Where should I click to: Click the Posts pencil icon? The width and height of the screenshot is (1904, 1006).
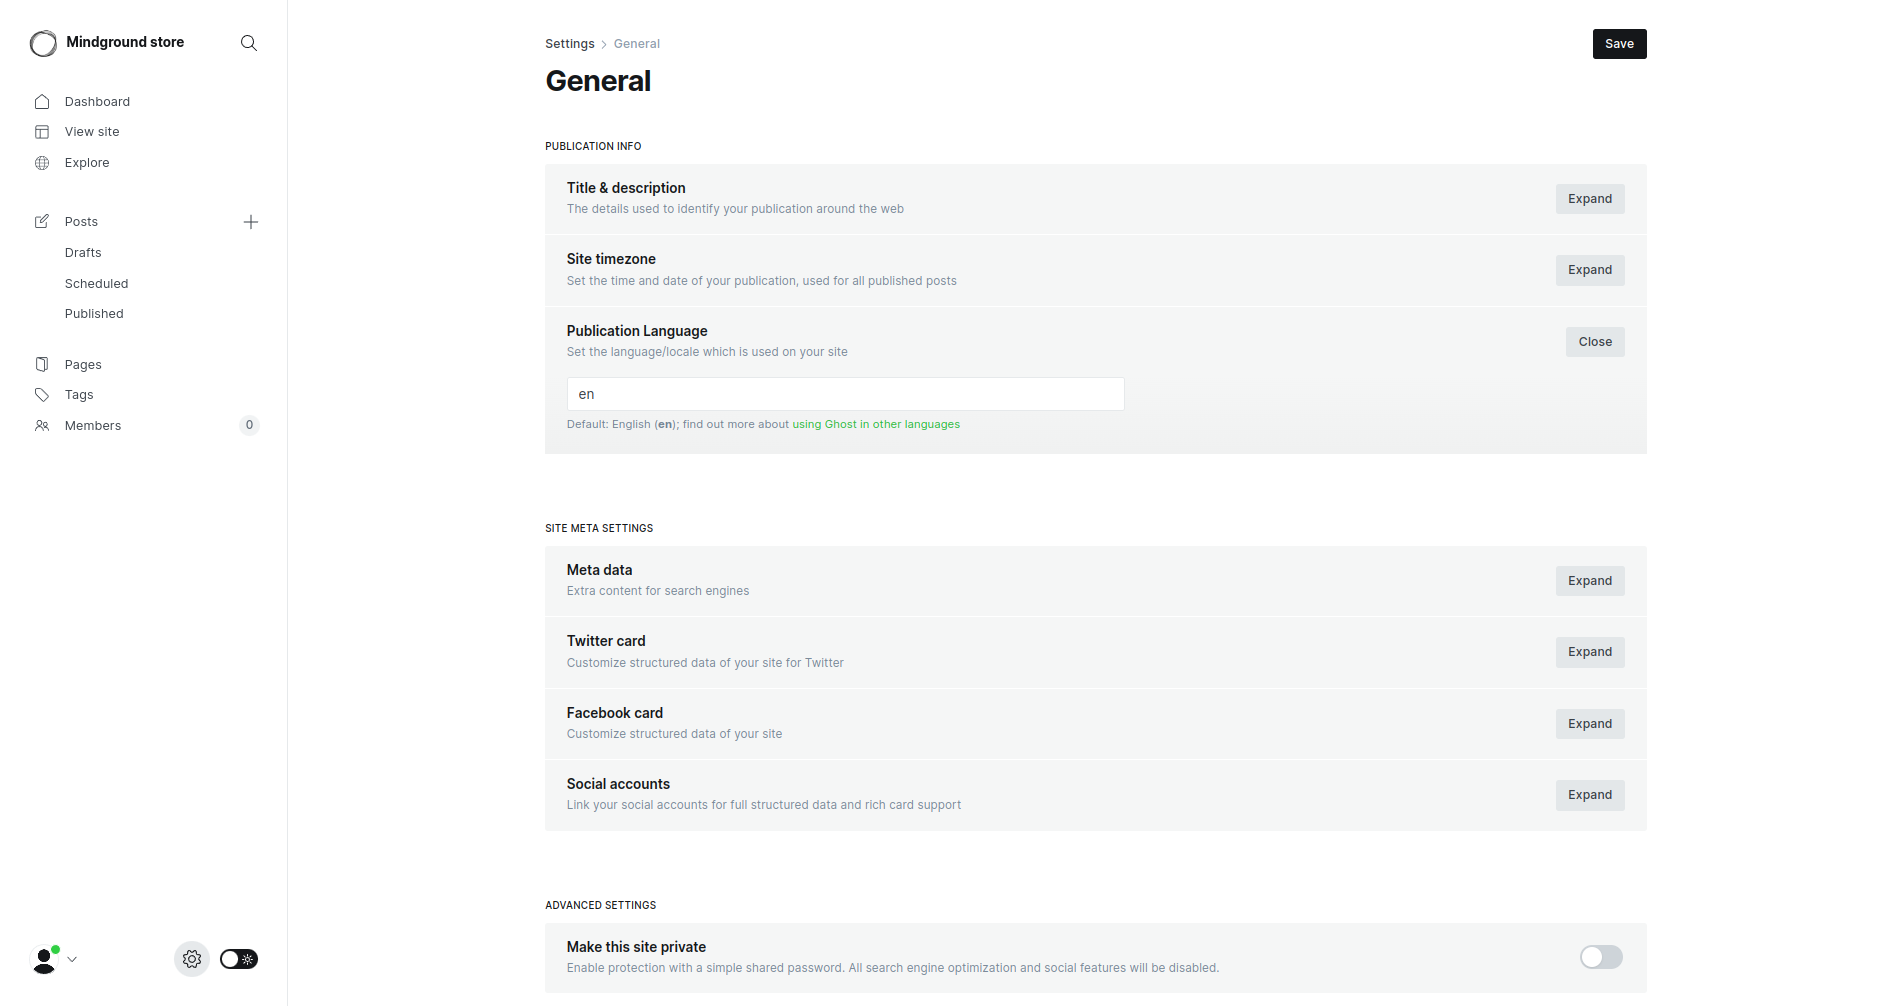pos(42,221)
